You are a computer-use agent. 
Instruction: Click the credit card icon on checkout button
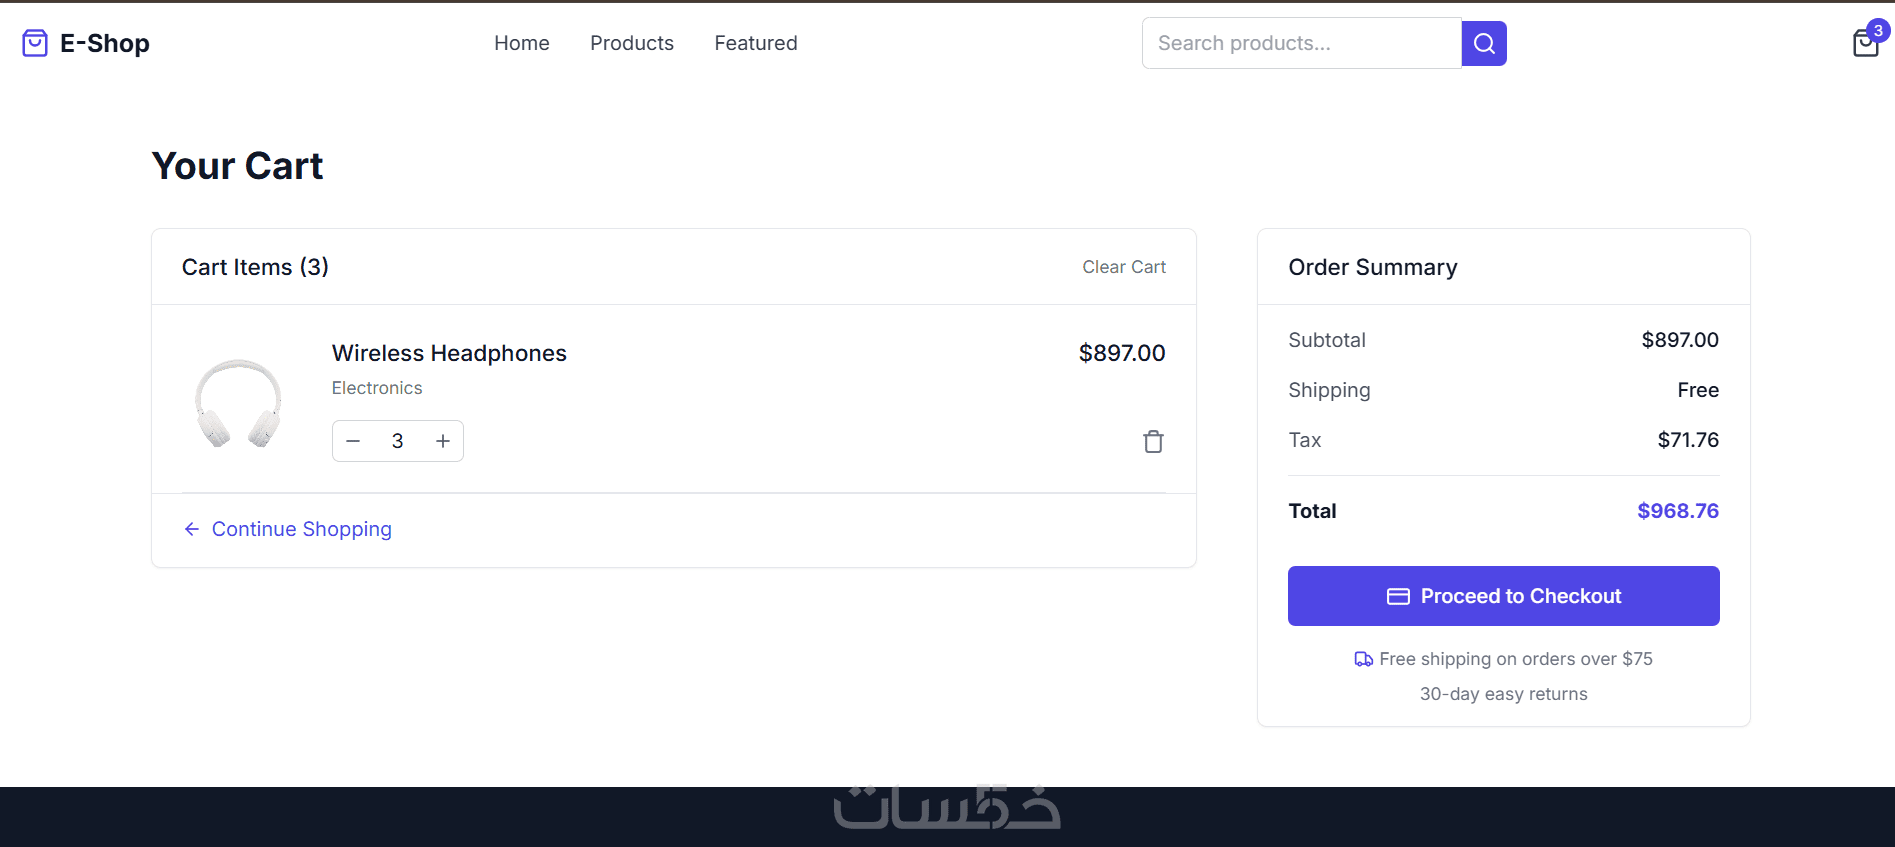(x=1398, y=596)
